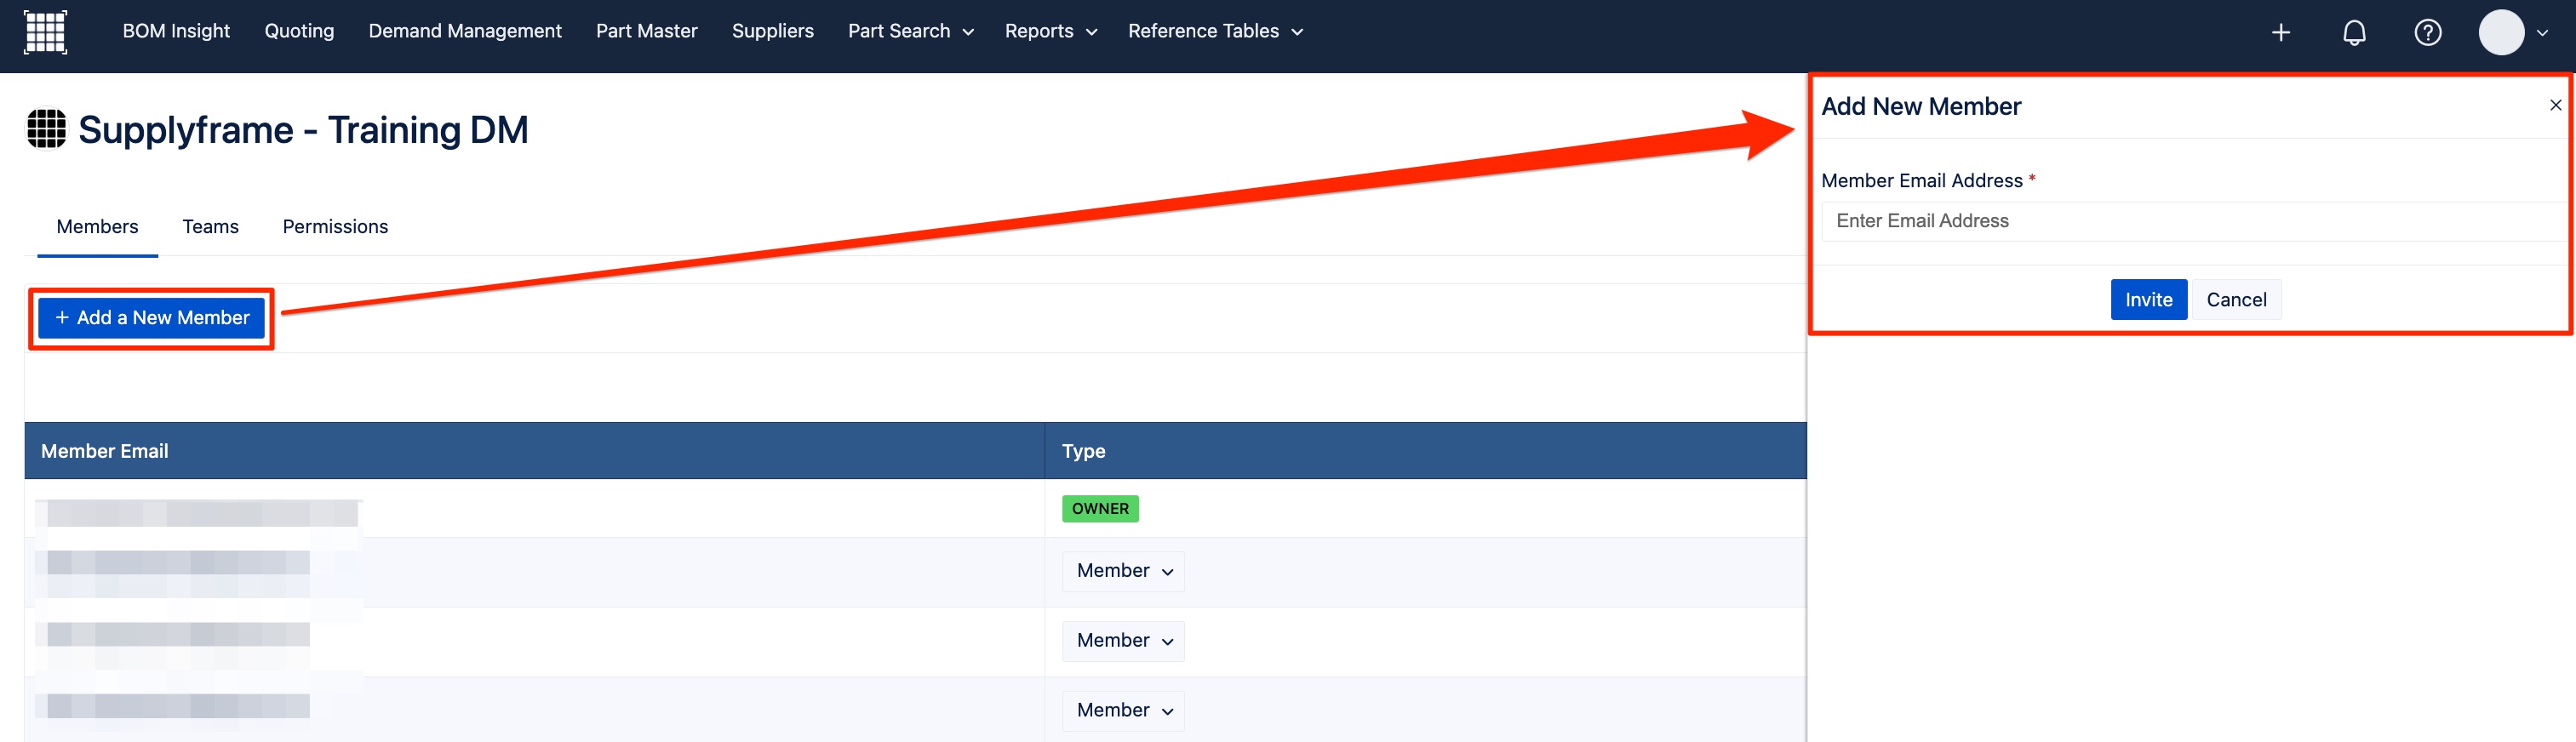Click the Invite button
The height and width of the screenshot is (742, 2576).
coord(2149,300)
